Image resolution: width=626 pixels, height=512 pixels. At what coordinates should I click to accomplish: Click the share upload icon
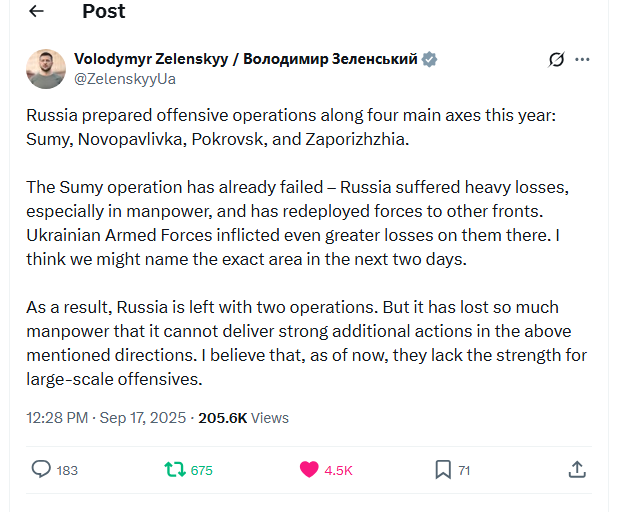coord(577,469)
